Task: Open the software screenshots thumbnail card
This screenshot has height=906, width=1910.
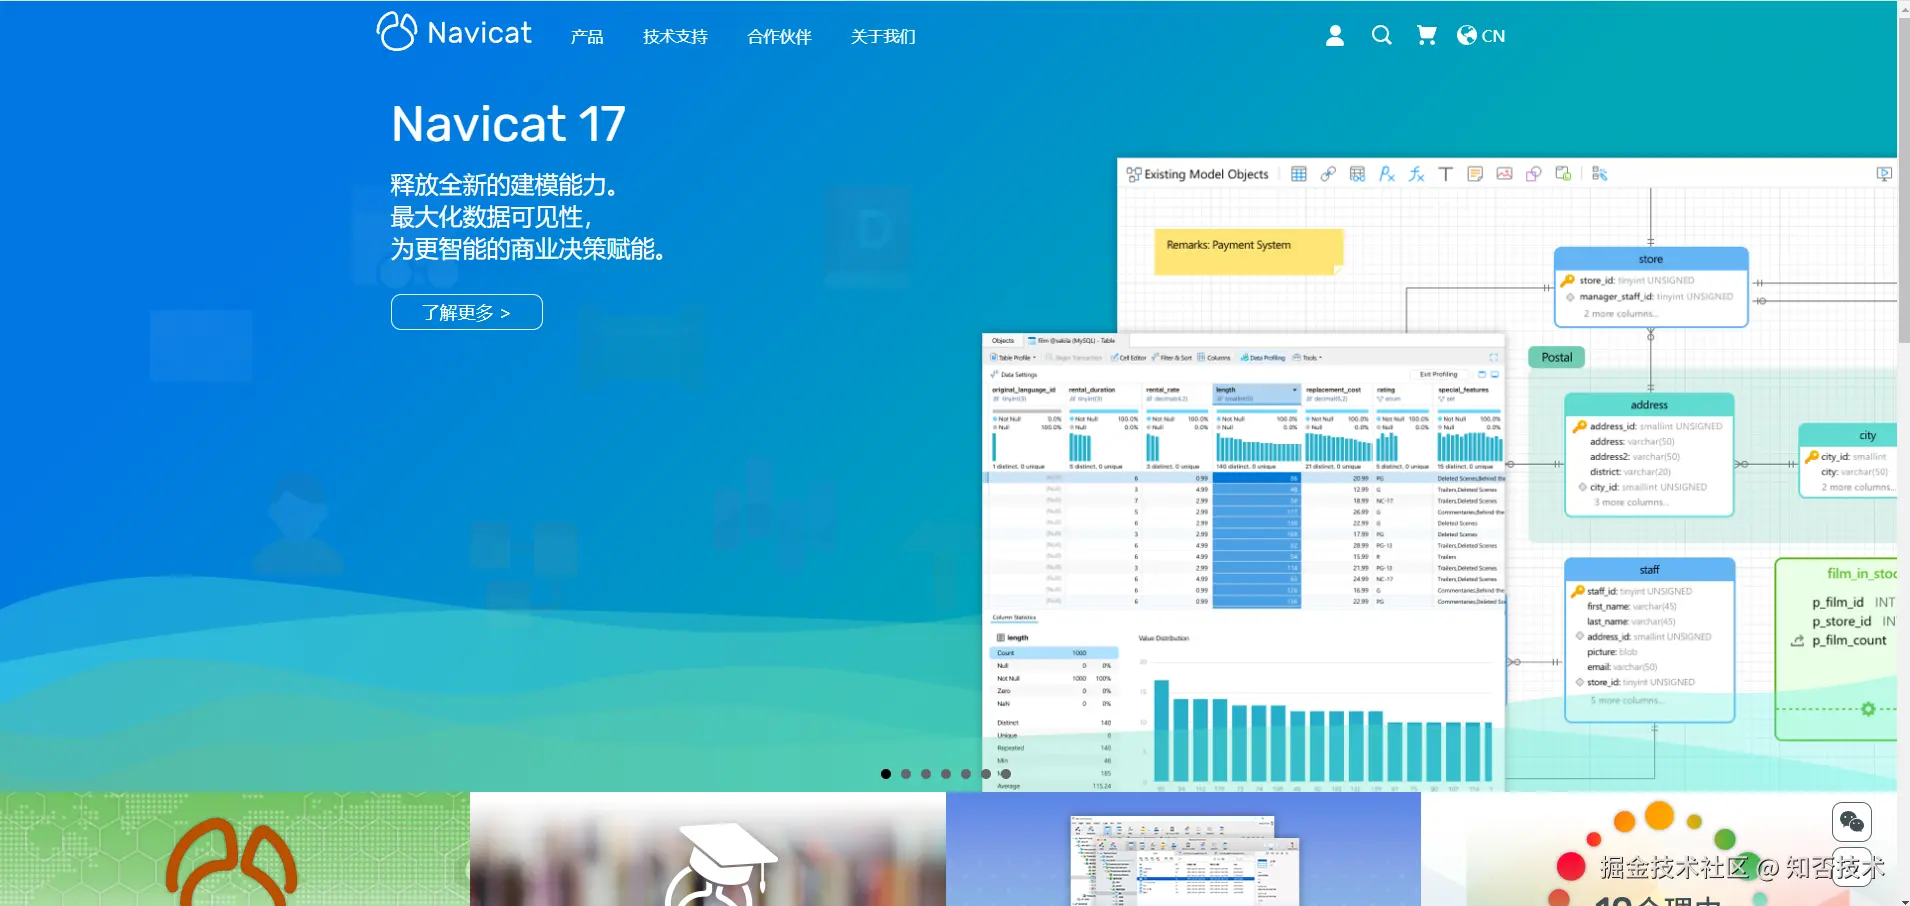Action: tap(1183, 849)
